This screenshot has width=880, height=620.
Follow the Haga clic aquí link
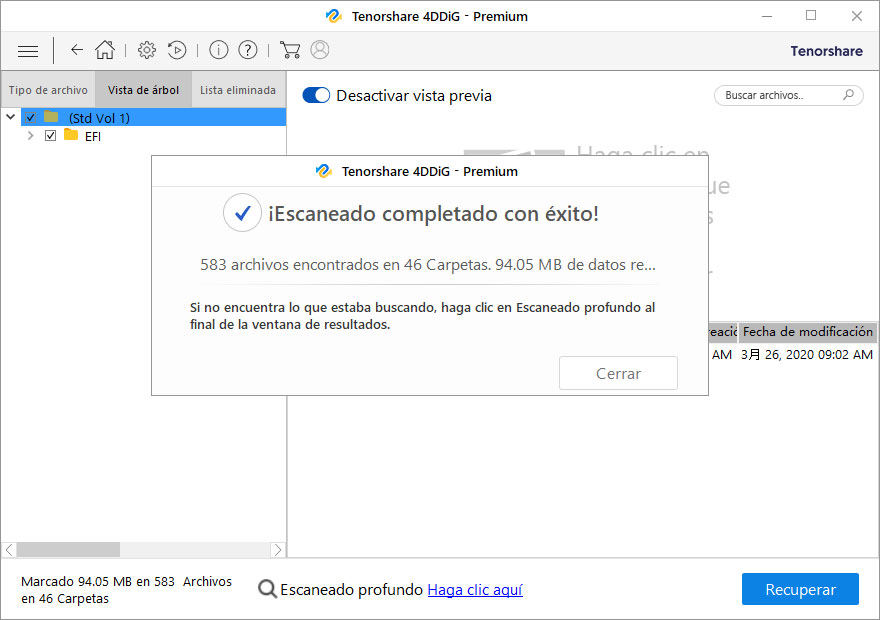(x=475, y=590)
